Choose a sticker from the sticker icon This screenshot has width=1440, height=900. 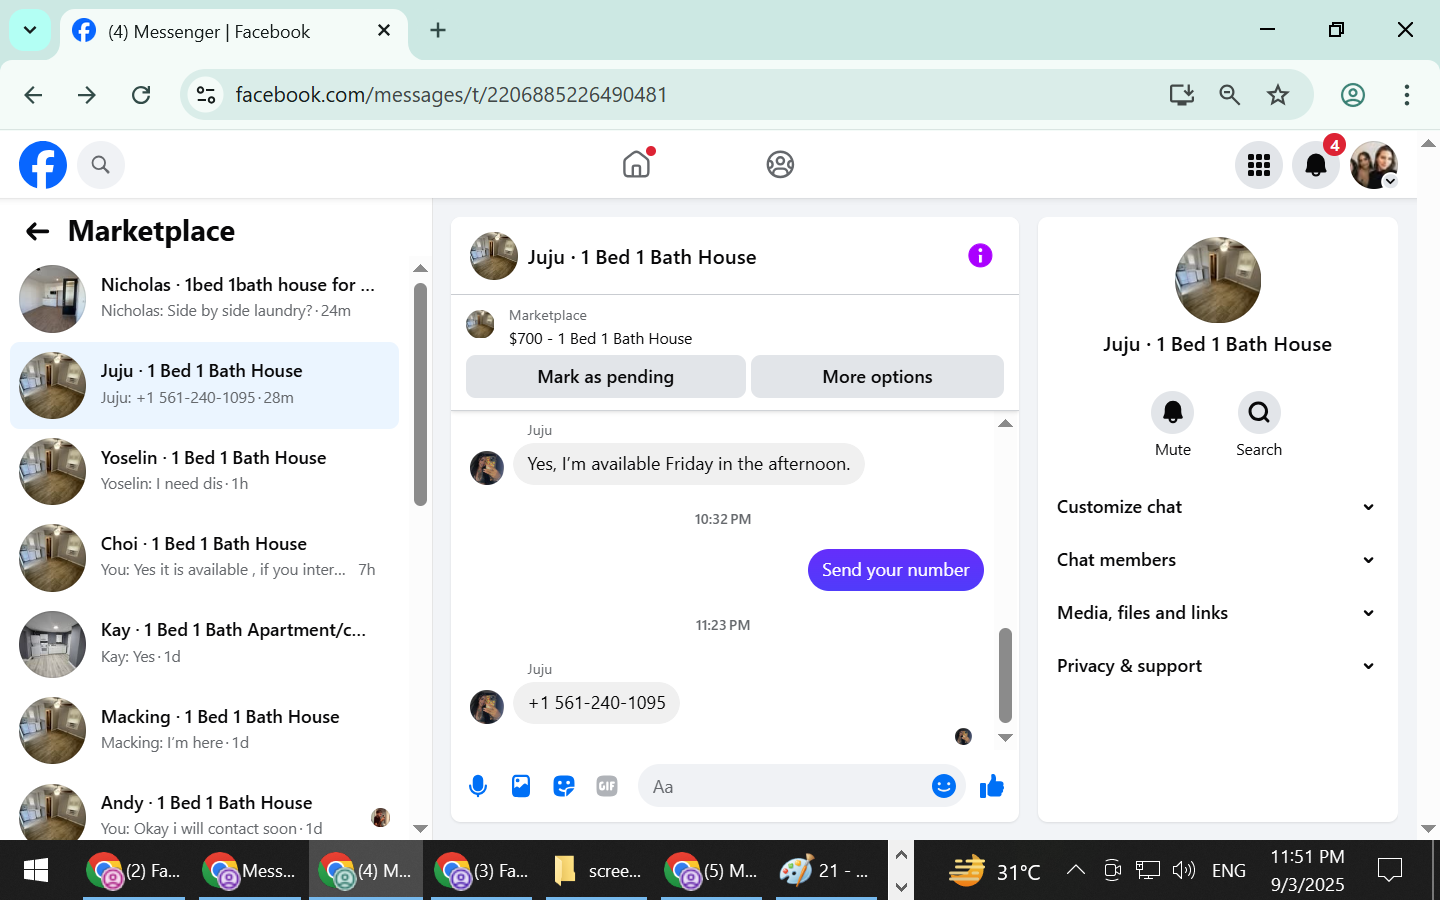click(x=564, y=787)
